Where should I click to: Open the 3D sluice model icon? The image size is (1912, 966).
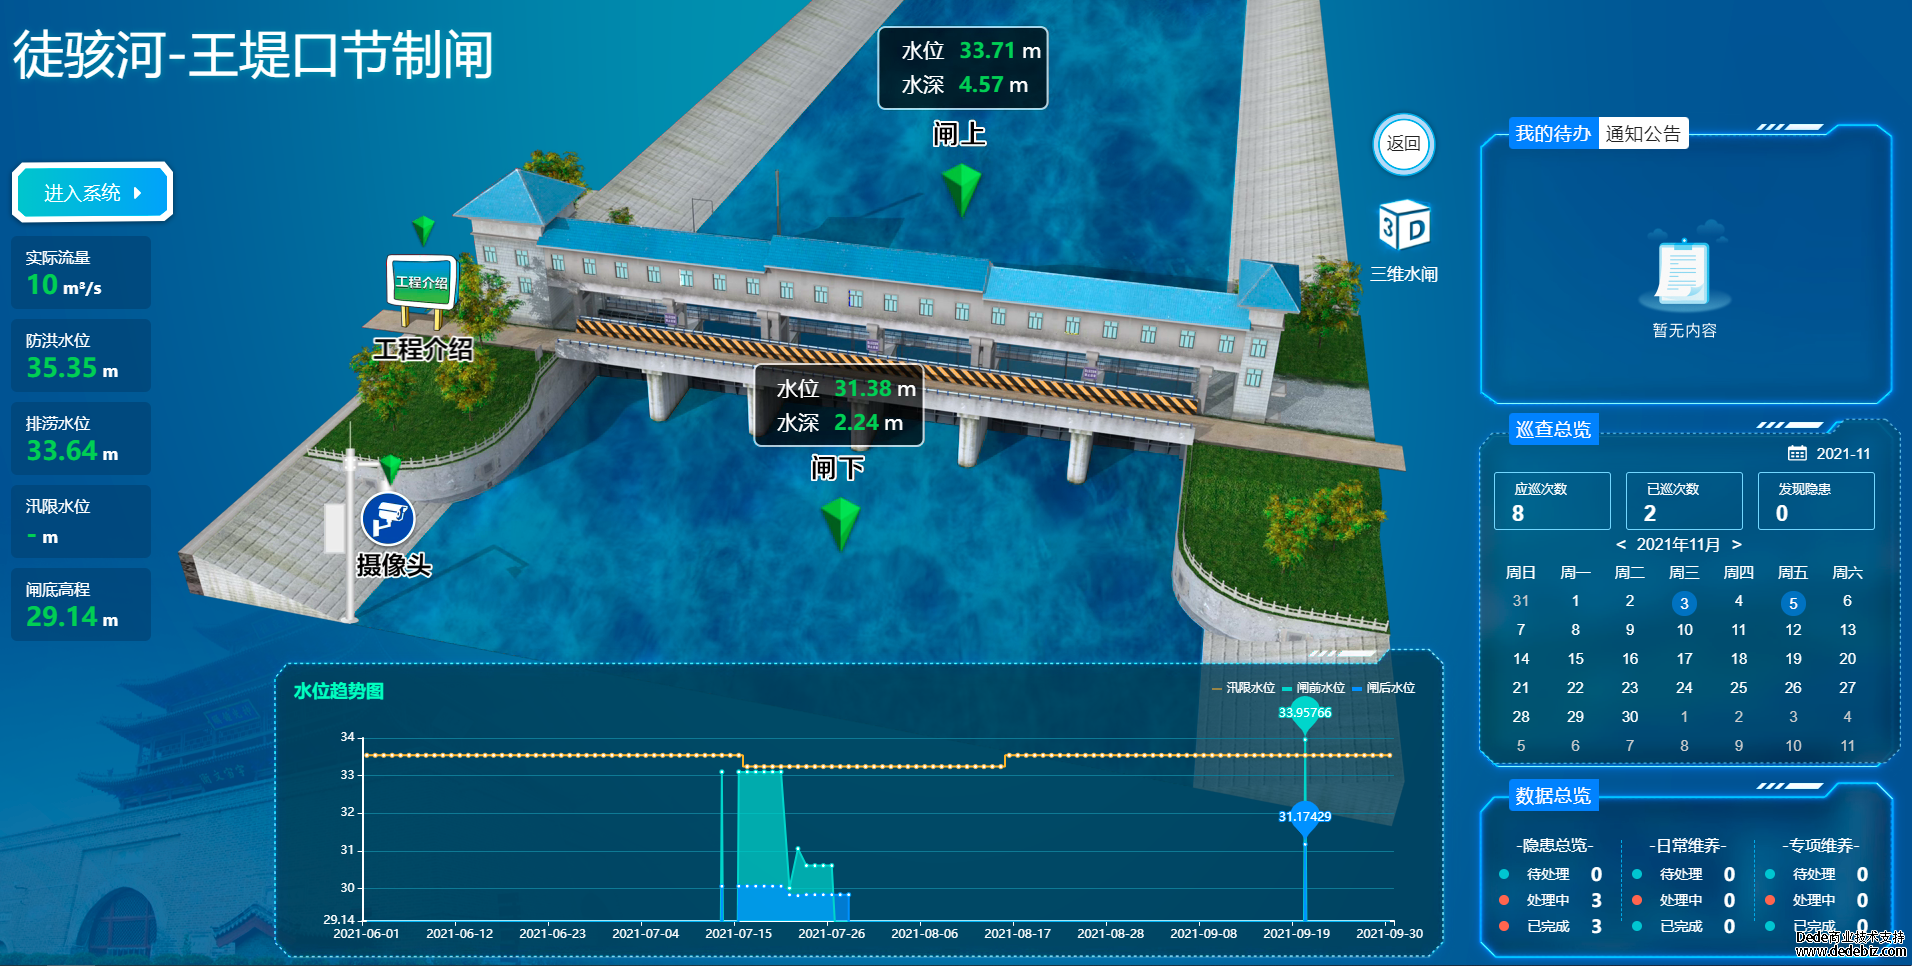click(1403, 226)
